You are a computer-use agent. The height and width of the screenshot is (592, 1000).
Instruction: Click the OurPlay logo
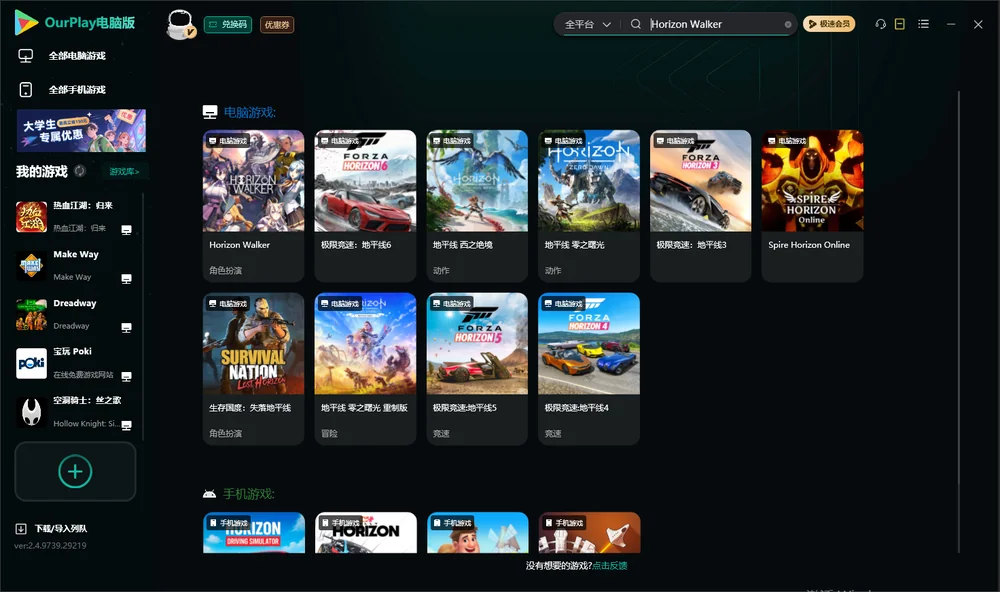pyautogui.click(x=75, y=22)
